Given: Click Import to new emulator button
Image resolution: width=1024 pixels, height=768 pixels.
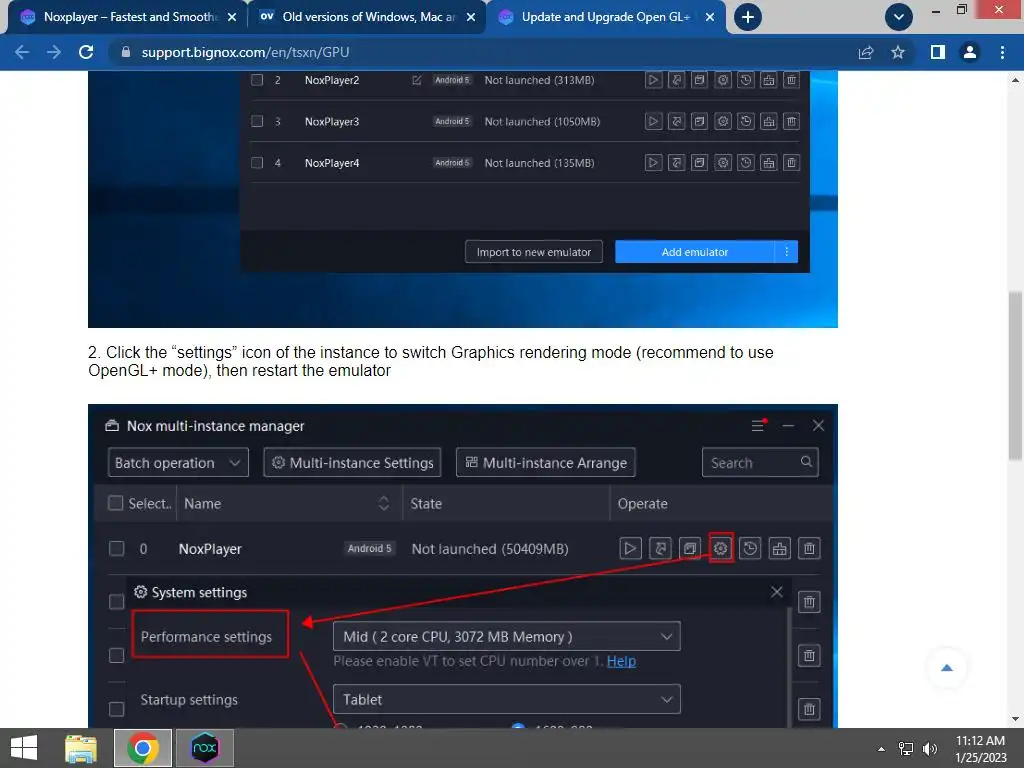Looking at the screenshot, I should pos(534,252).
